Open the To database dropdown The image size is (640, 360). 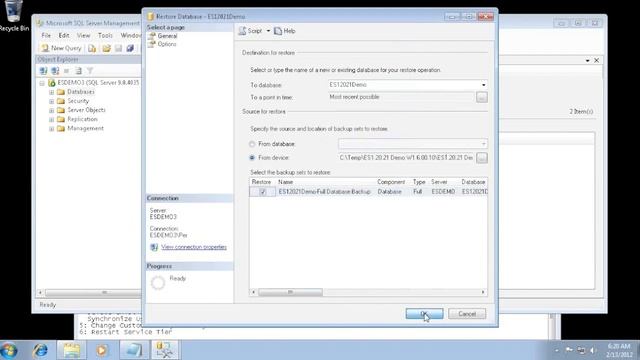[484, 85]
